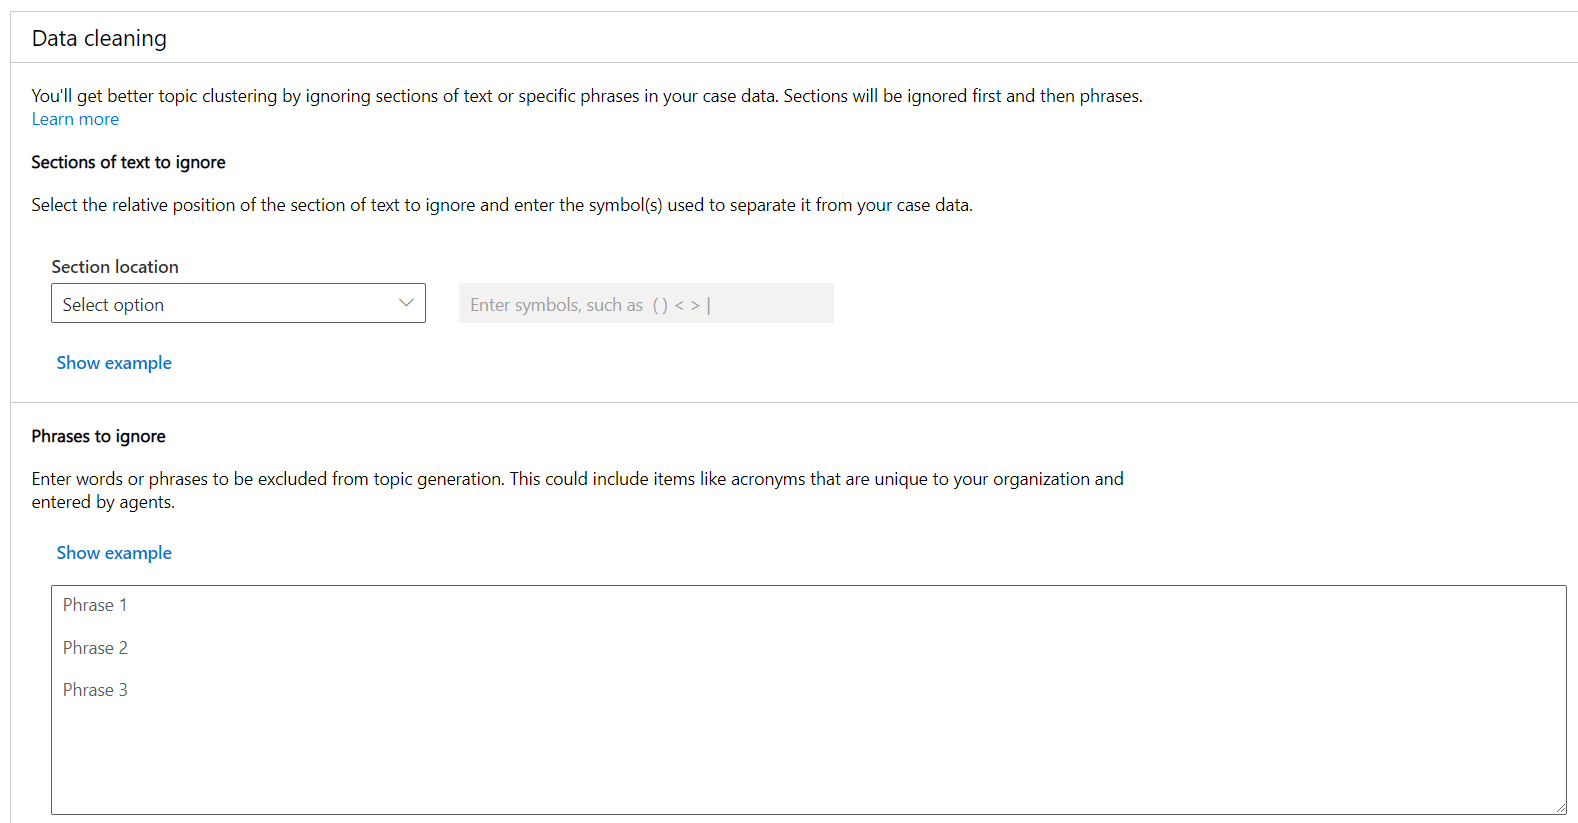Click the "Phrase 2" placeholder text
Image resolution: width=1578 pixels, height=823 pixels.
pos(95,647)
